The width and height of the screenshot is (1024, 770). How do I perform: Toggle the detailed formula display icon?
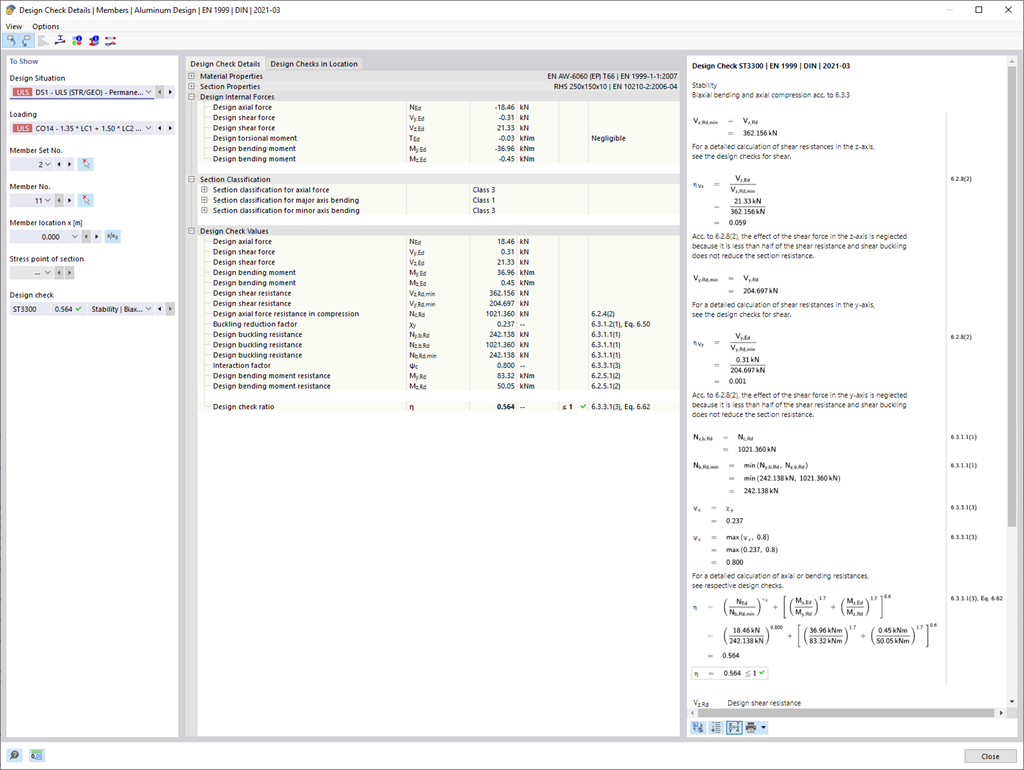[x=733, y=729]
